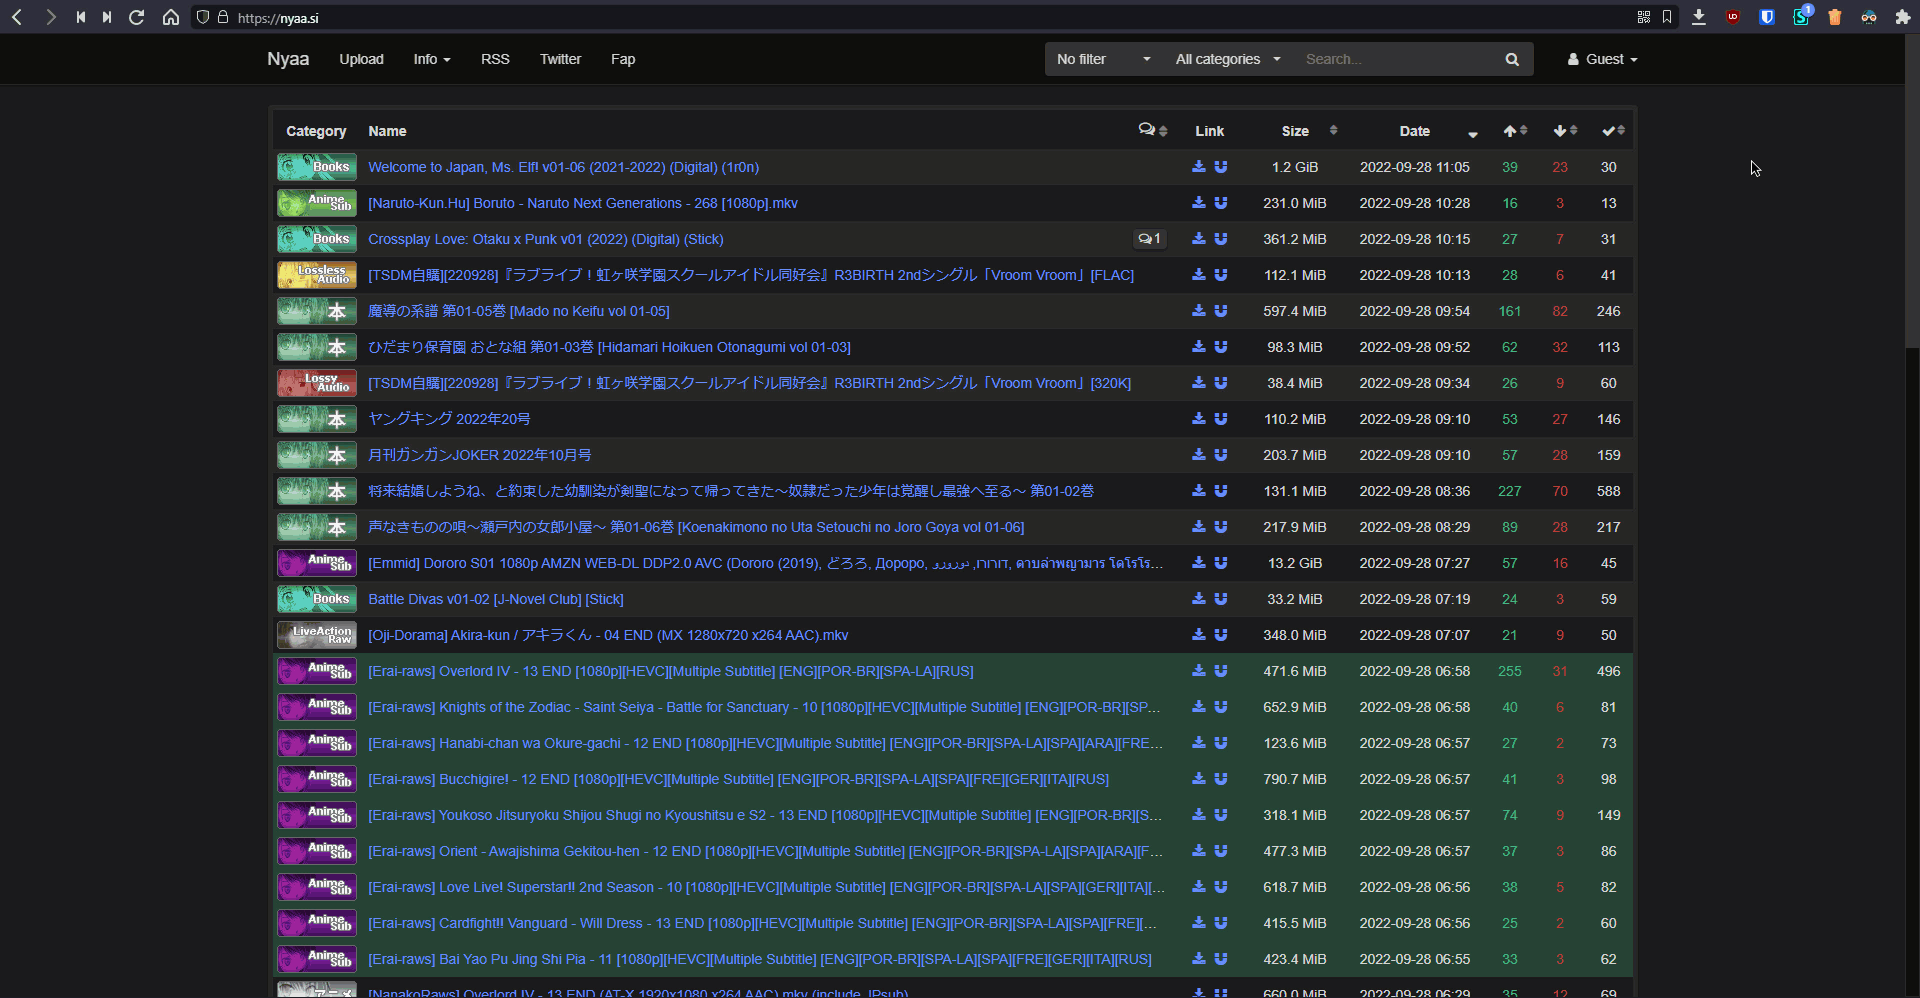
Task: Click the search magnifier button
Action: coord(1512,59)
